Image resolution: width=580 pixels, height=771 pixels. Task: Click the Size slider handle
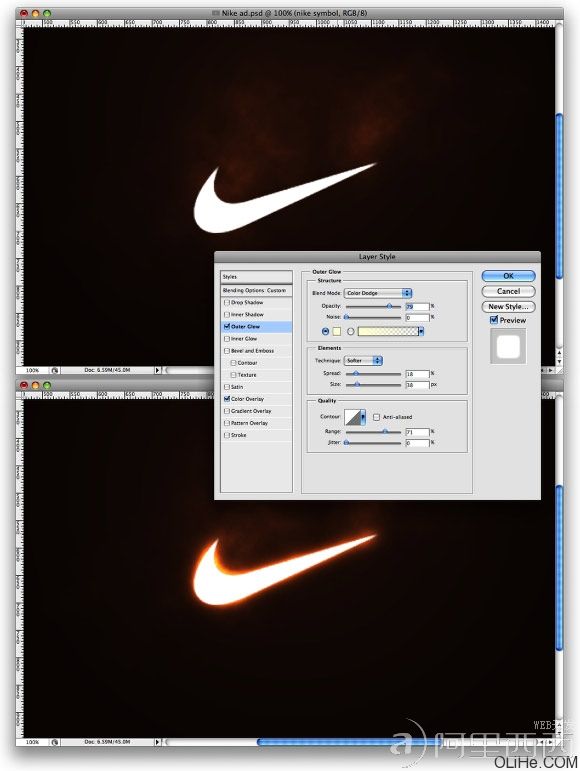[357, 385]
